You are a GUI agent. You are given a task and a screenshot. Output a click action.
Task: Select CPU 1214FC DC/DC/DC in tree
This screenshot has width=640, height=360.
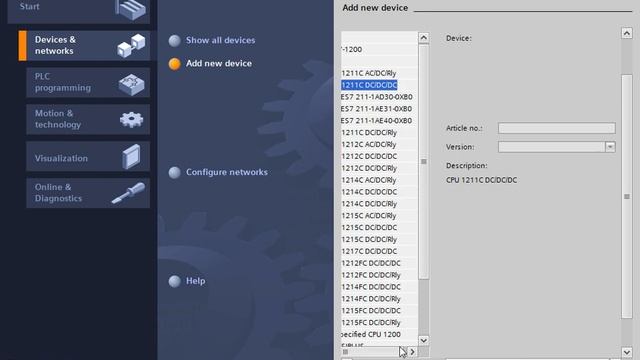click(371, 287)
